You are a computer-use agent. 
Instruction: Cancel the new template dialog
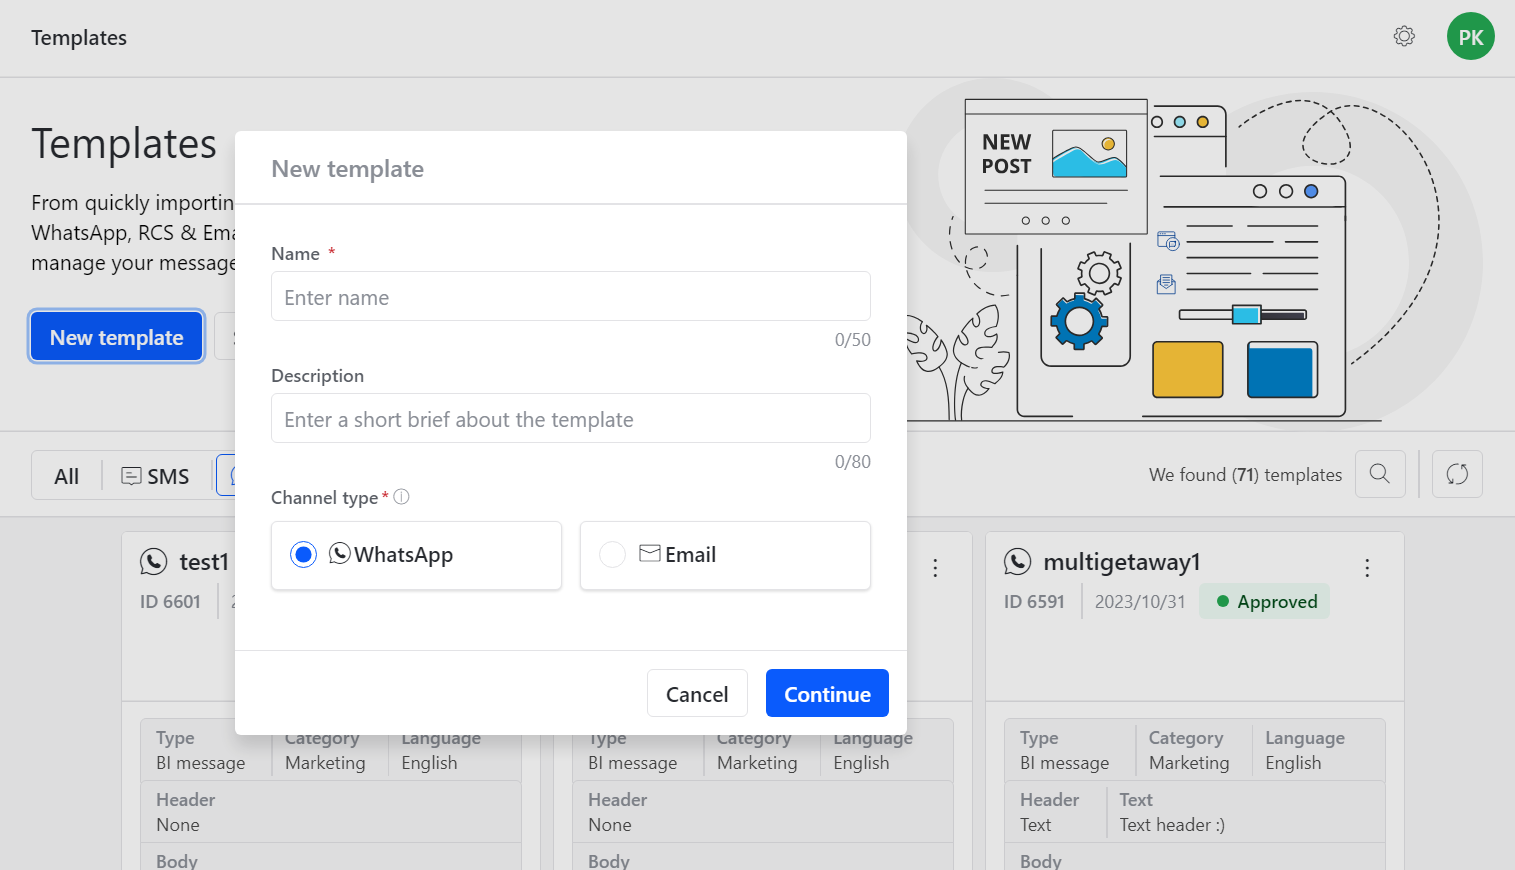[697, 693]
